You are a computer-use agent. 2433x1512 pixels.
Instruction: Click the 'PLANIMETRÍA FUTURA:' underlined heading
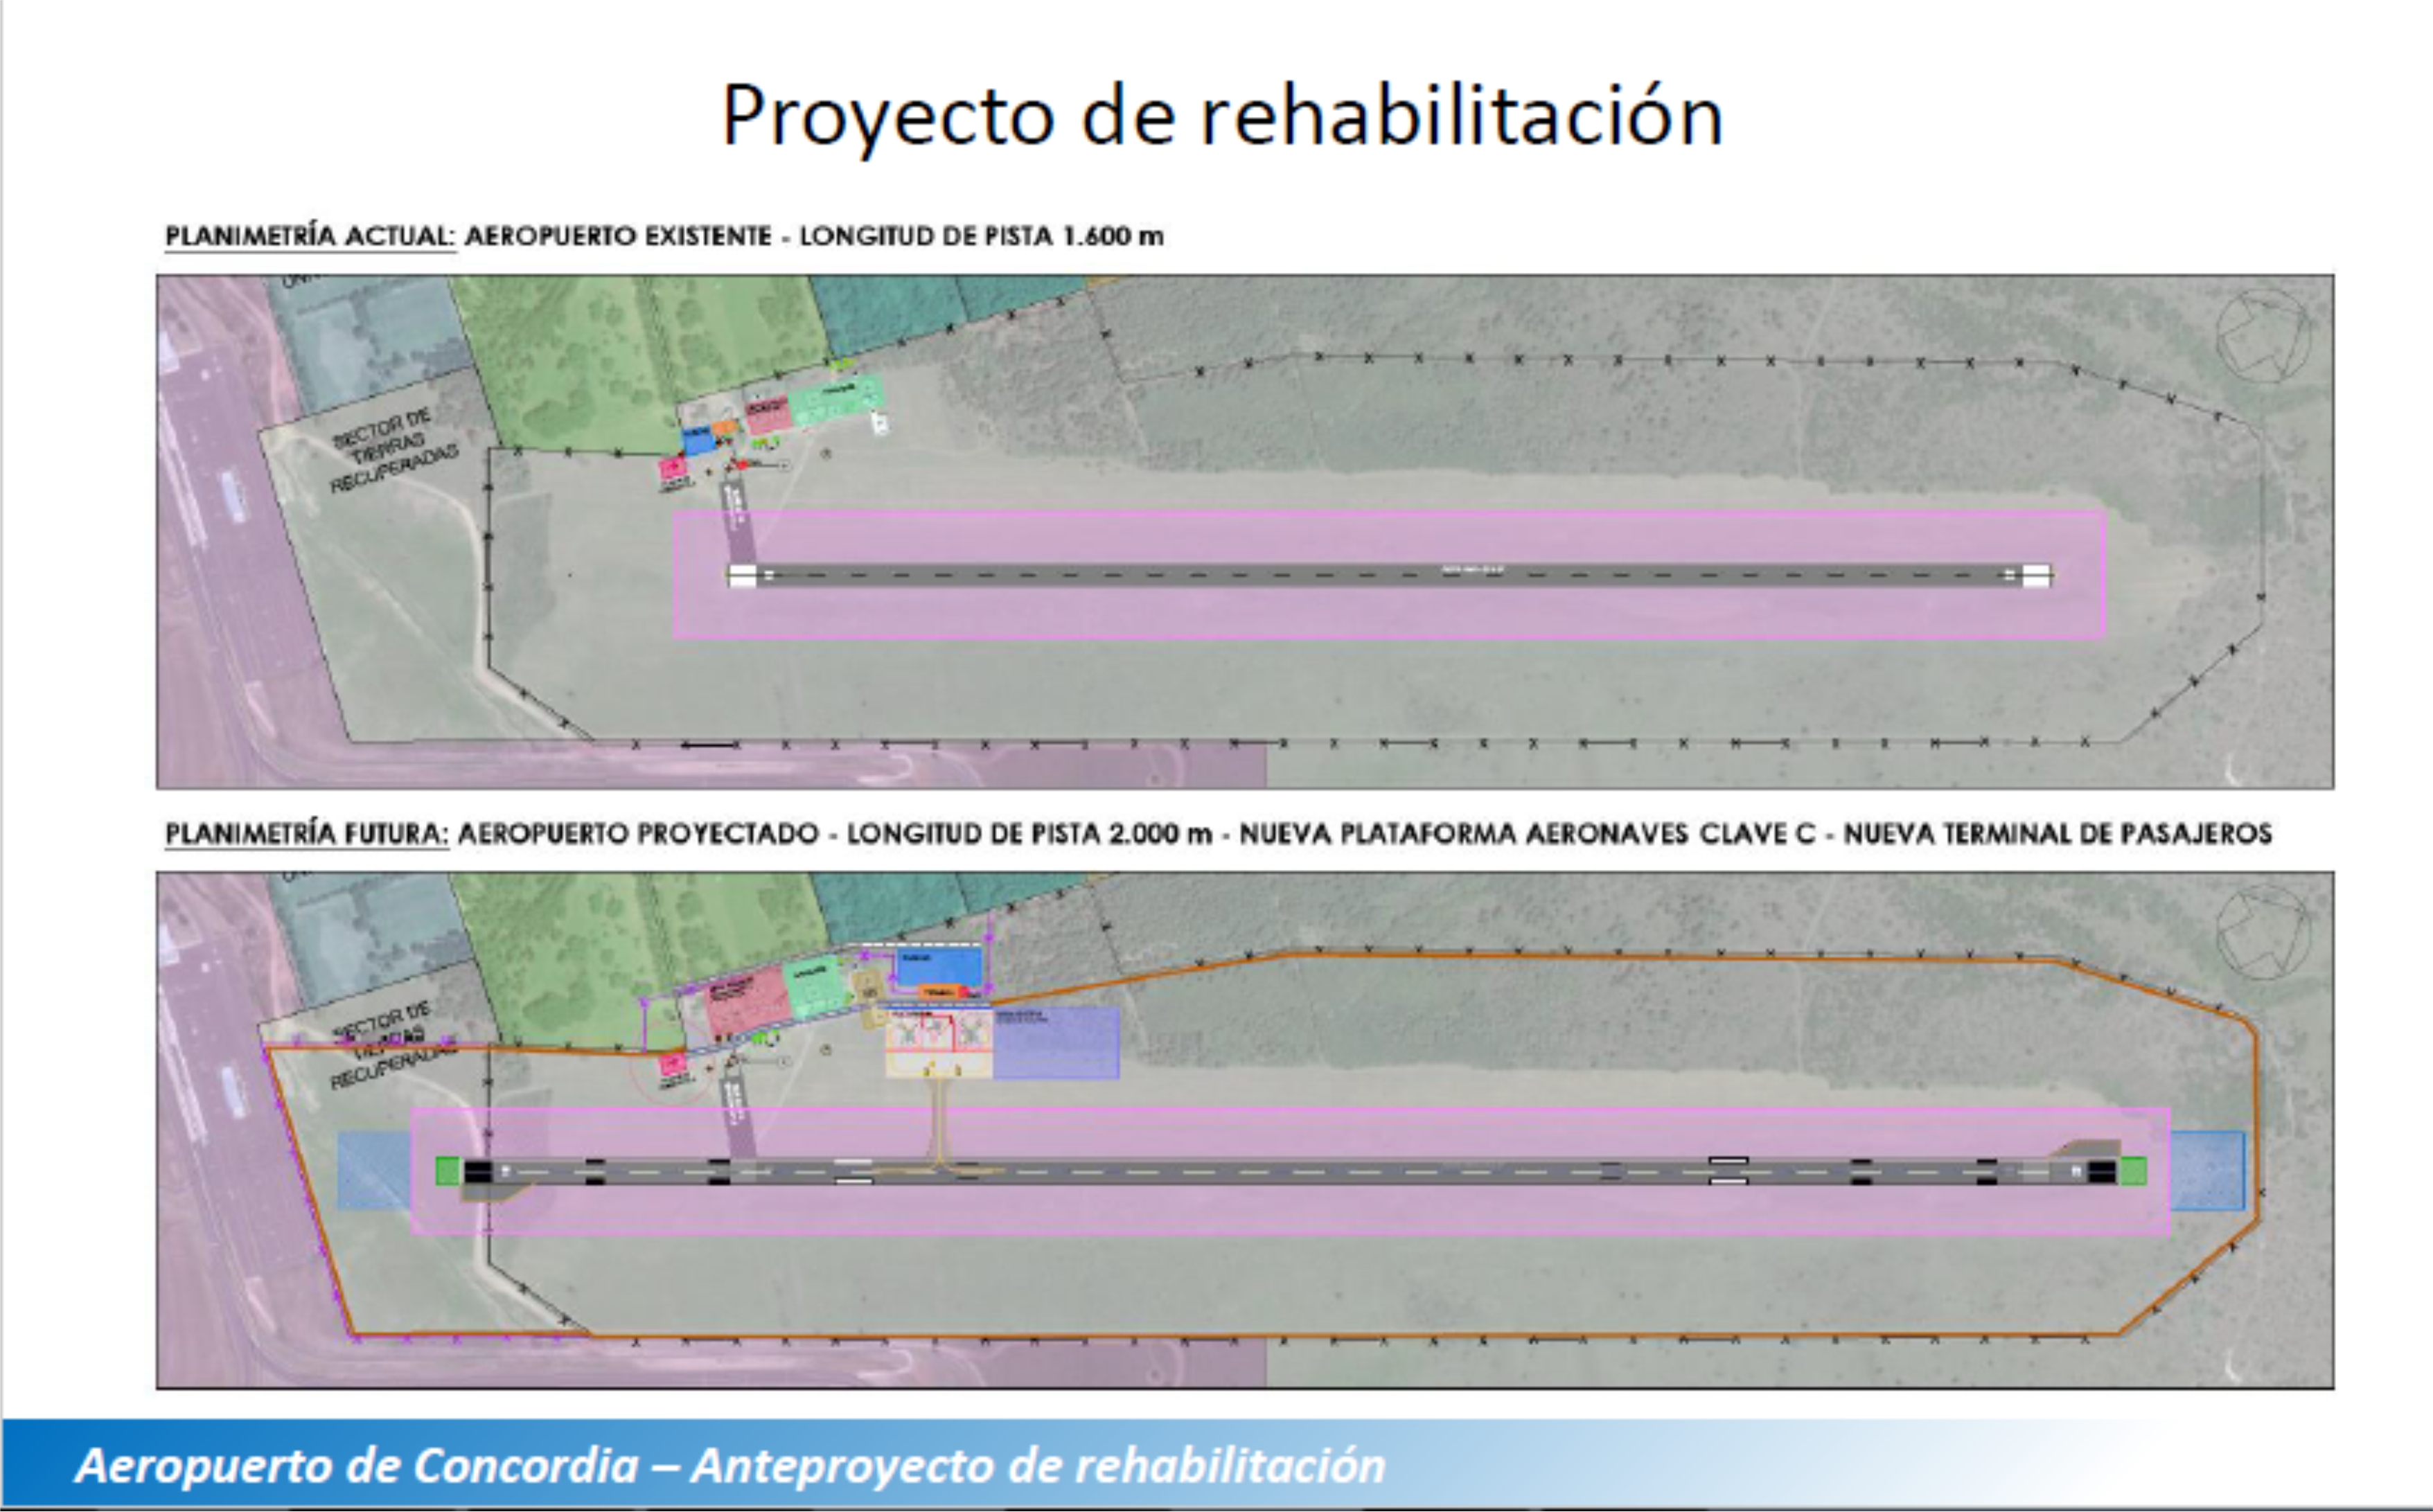(307, 833)
